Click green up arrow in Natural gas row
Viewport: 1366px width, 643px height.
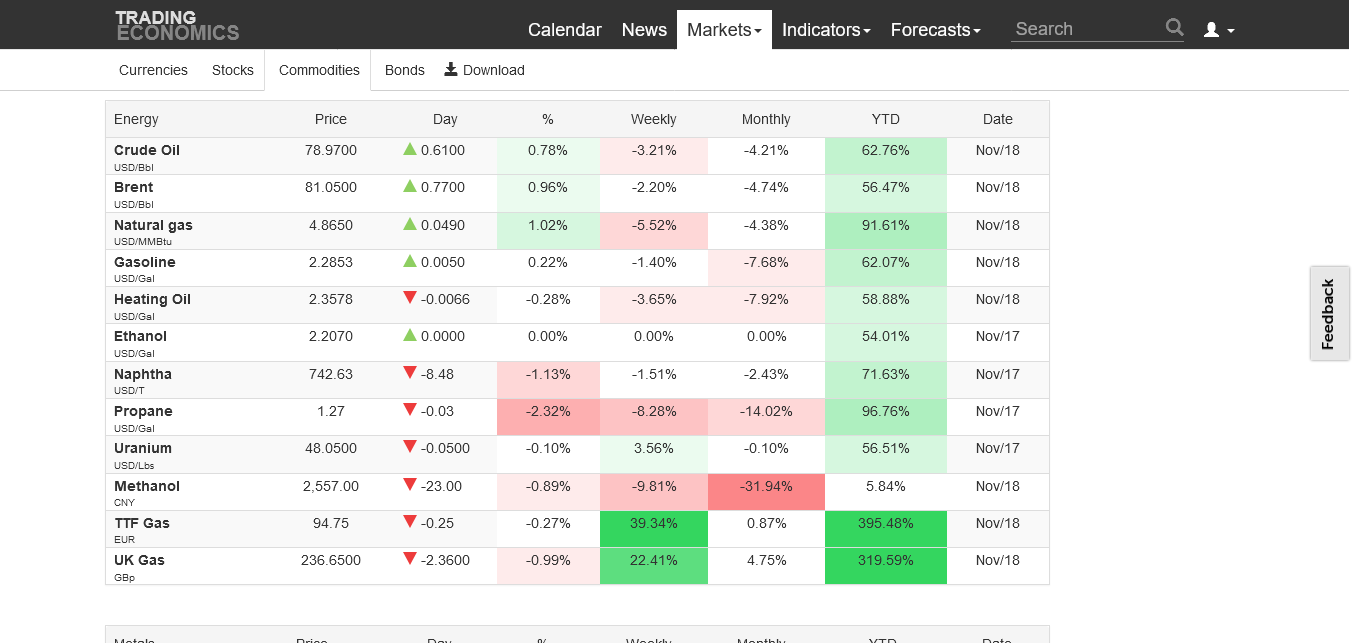(x=410, y=224)
